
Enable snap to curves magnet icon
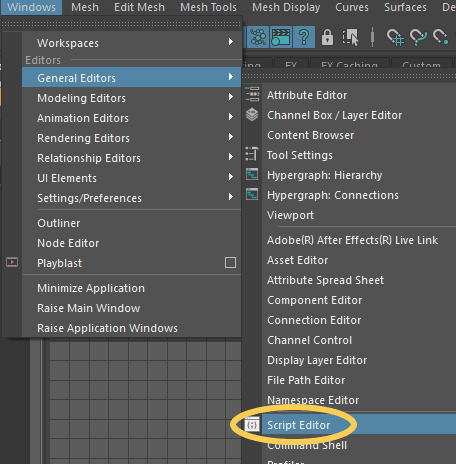point(418,37)
